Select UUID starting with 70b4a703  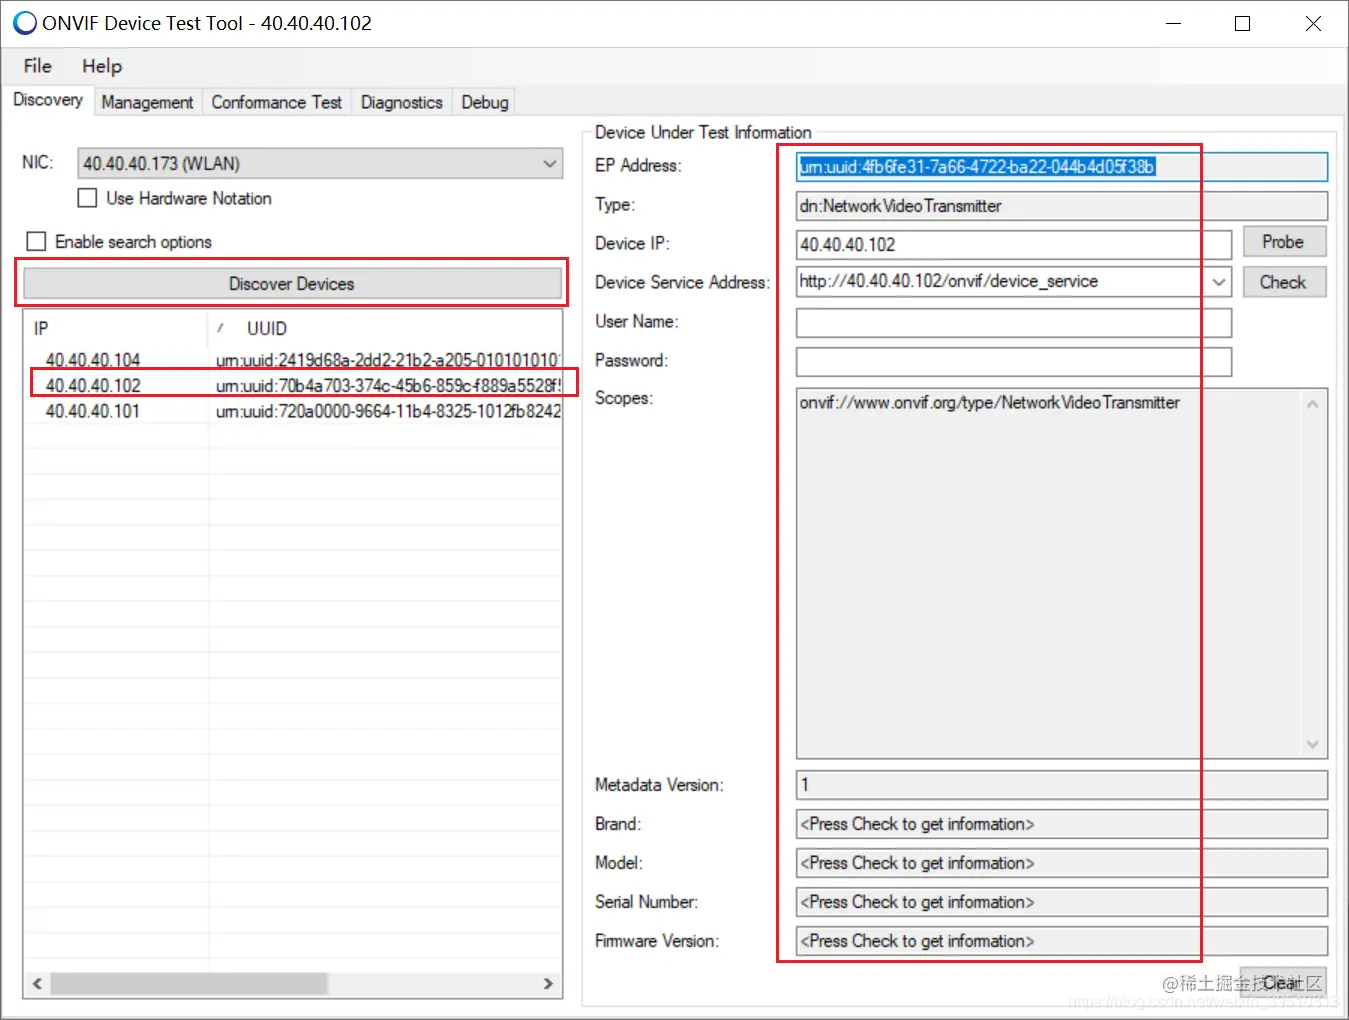click(388, 386)
